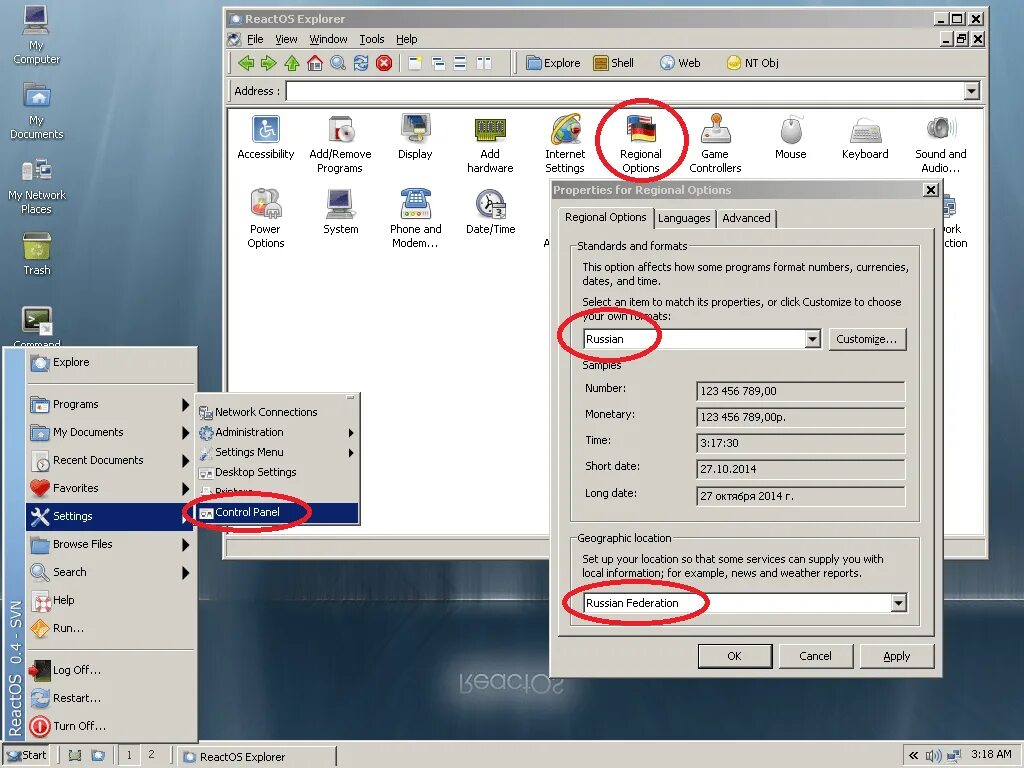
Task: Click the Search magnifier toolbar icon
Action: pyautogui.click(x=338, y=63)
